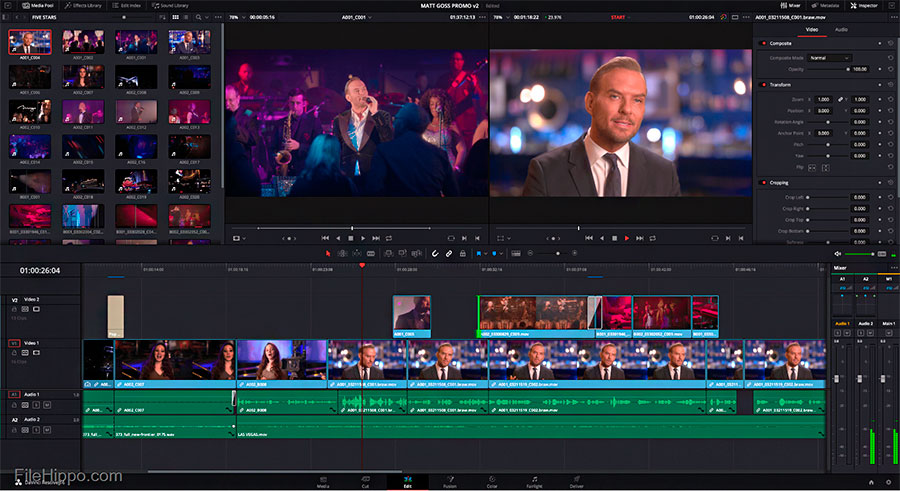
Task: Choose the Dynamic Trim Mode tool
Action: pos(356,253)
